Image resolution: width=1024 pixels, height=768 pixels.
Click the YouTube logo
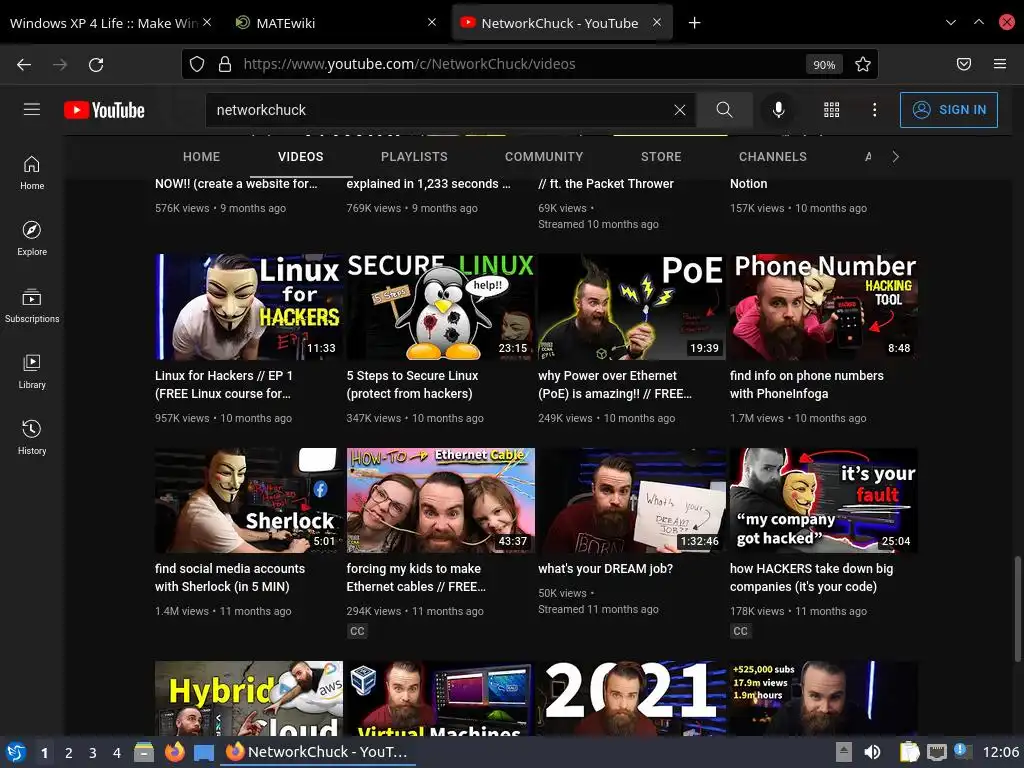tap(104, 110)
